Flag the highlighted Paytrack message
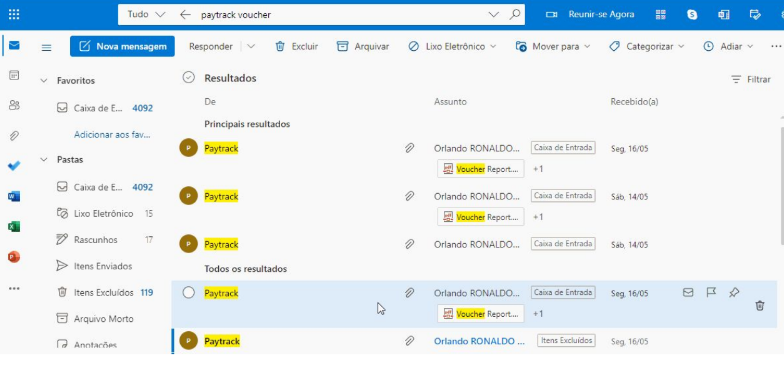The width and height of the screenshot is (784, 365). click(x=711, y=292)
